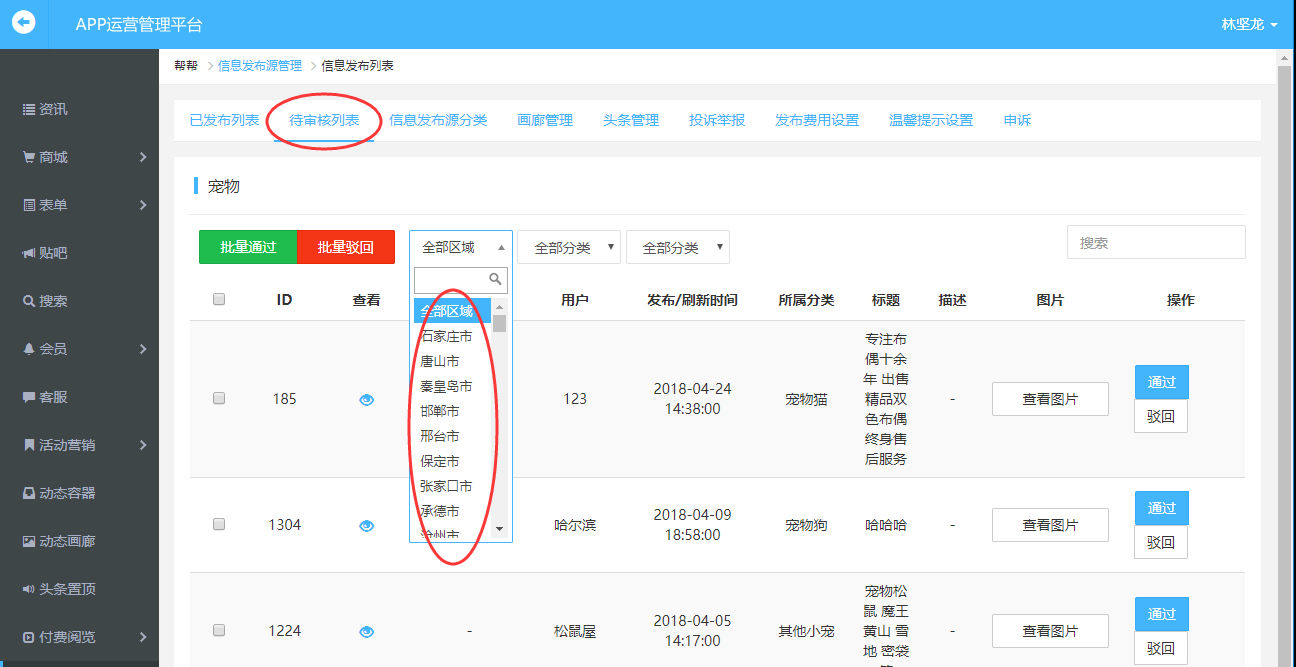This screenshot has width=1296, height=667.
Task: Check the select-all checkbox in the header row
Action: pos(218,298)
